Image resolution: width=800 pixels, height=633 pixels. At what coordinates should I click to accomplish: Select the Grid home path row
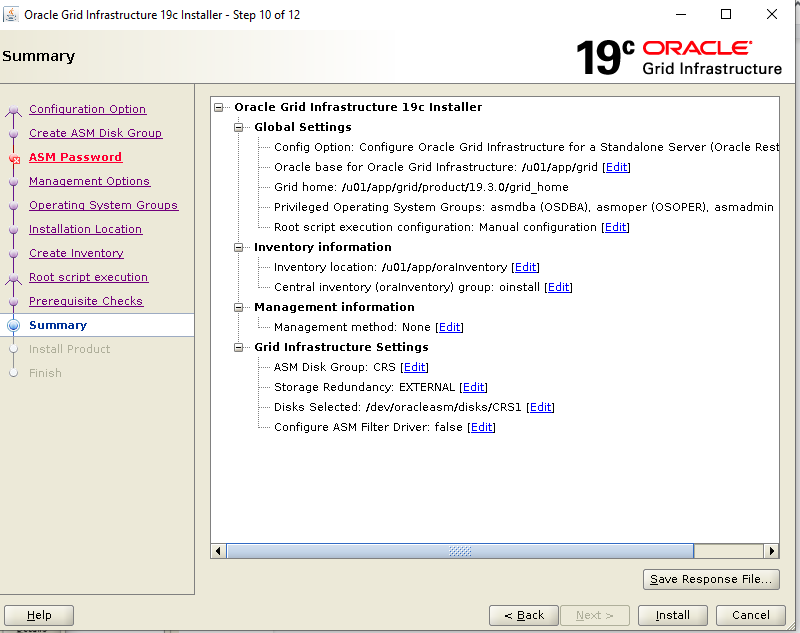(421, 187)
